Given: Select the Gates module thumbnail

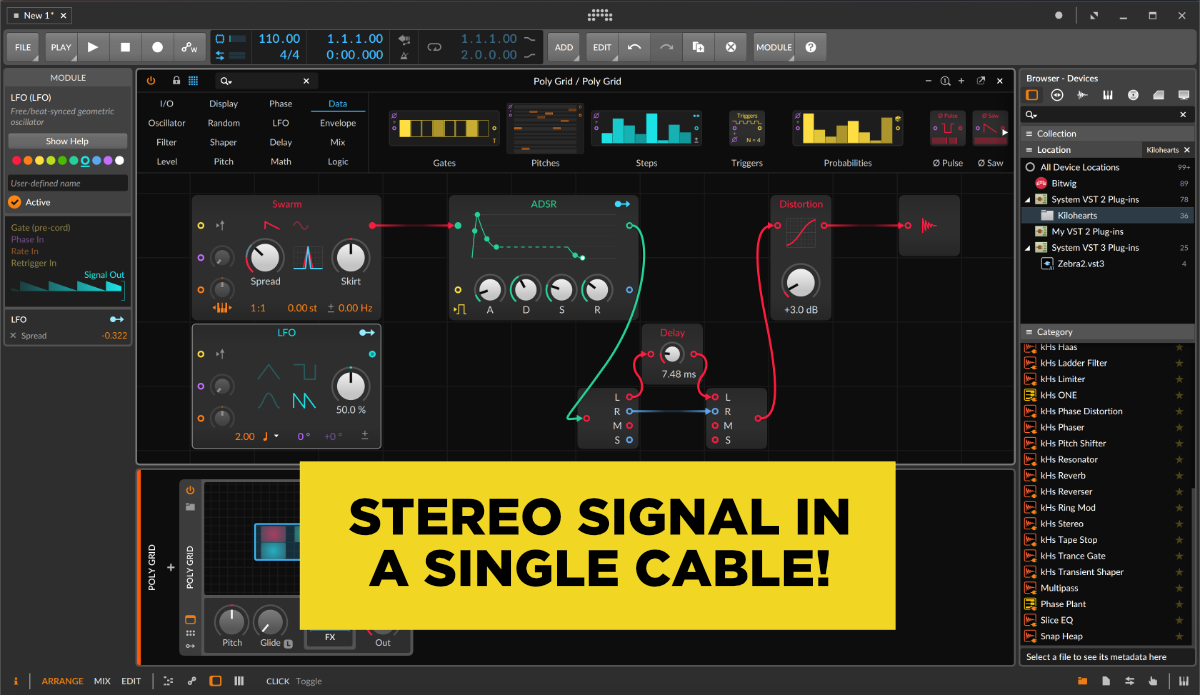Looking at the screenshot, I should 444,128.
